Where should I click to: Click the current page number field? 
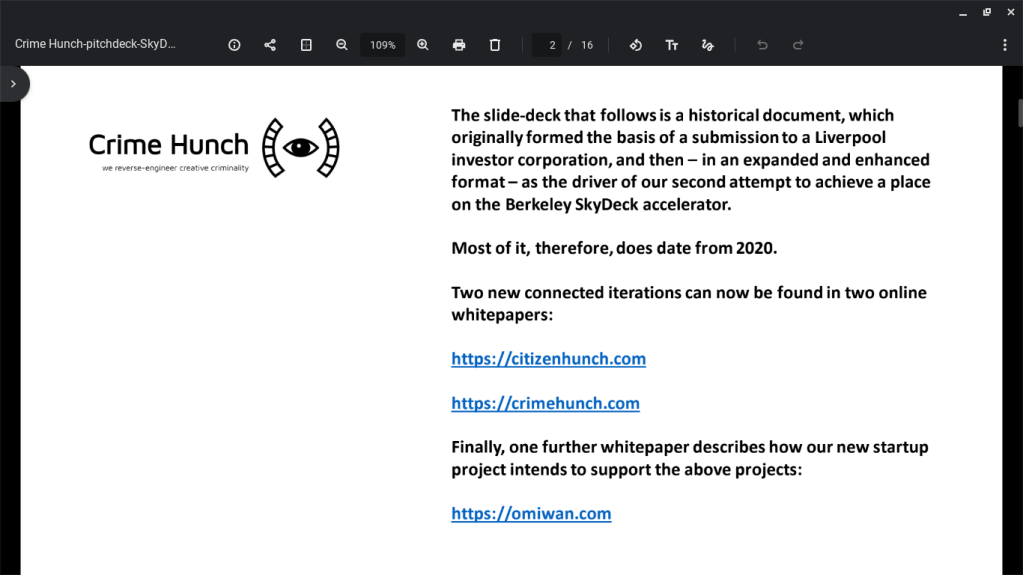tap(548, 45)
